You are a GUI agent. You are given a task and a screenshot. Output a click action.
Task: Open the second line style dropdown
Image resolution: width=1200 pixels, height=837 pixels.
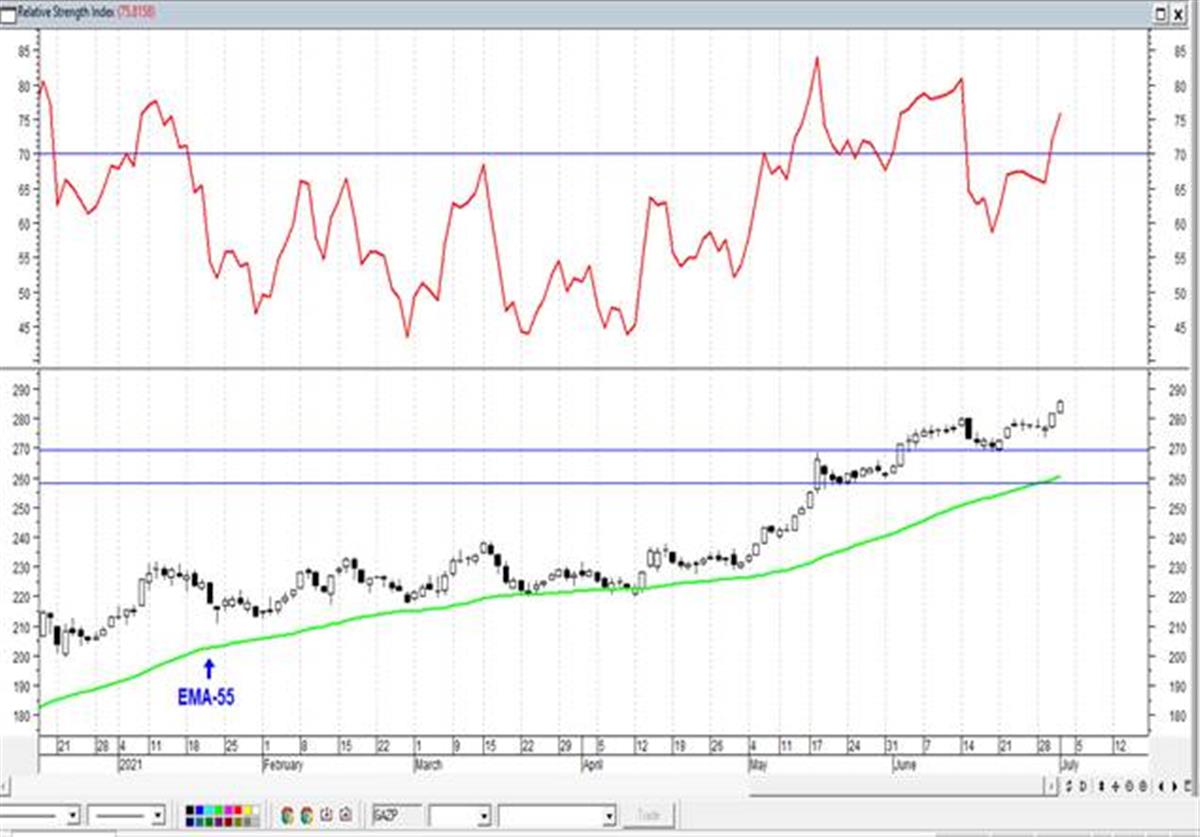click(157, 816)
